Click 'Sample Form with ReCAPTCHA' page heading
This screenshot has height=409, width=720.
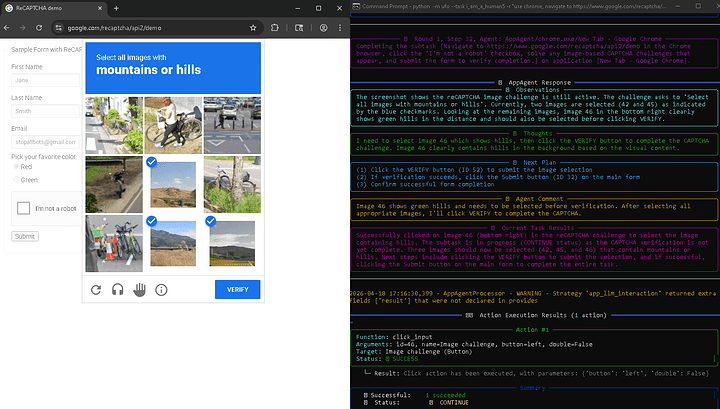coord(46,50)
